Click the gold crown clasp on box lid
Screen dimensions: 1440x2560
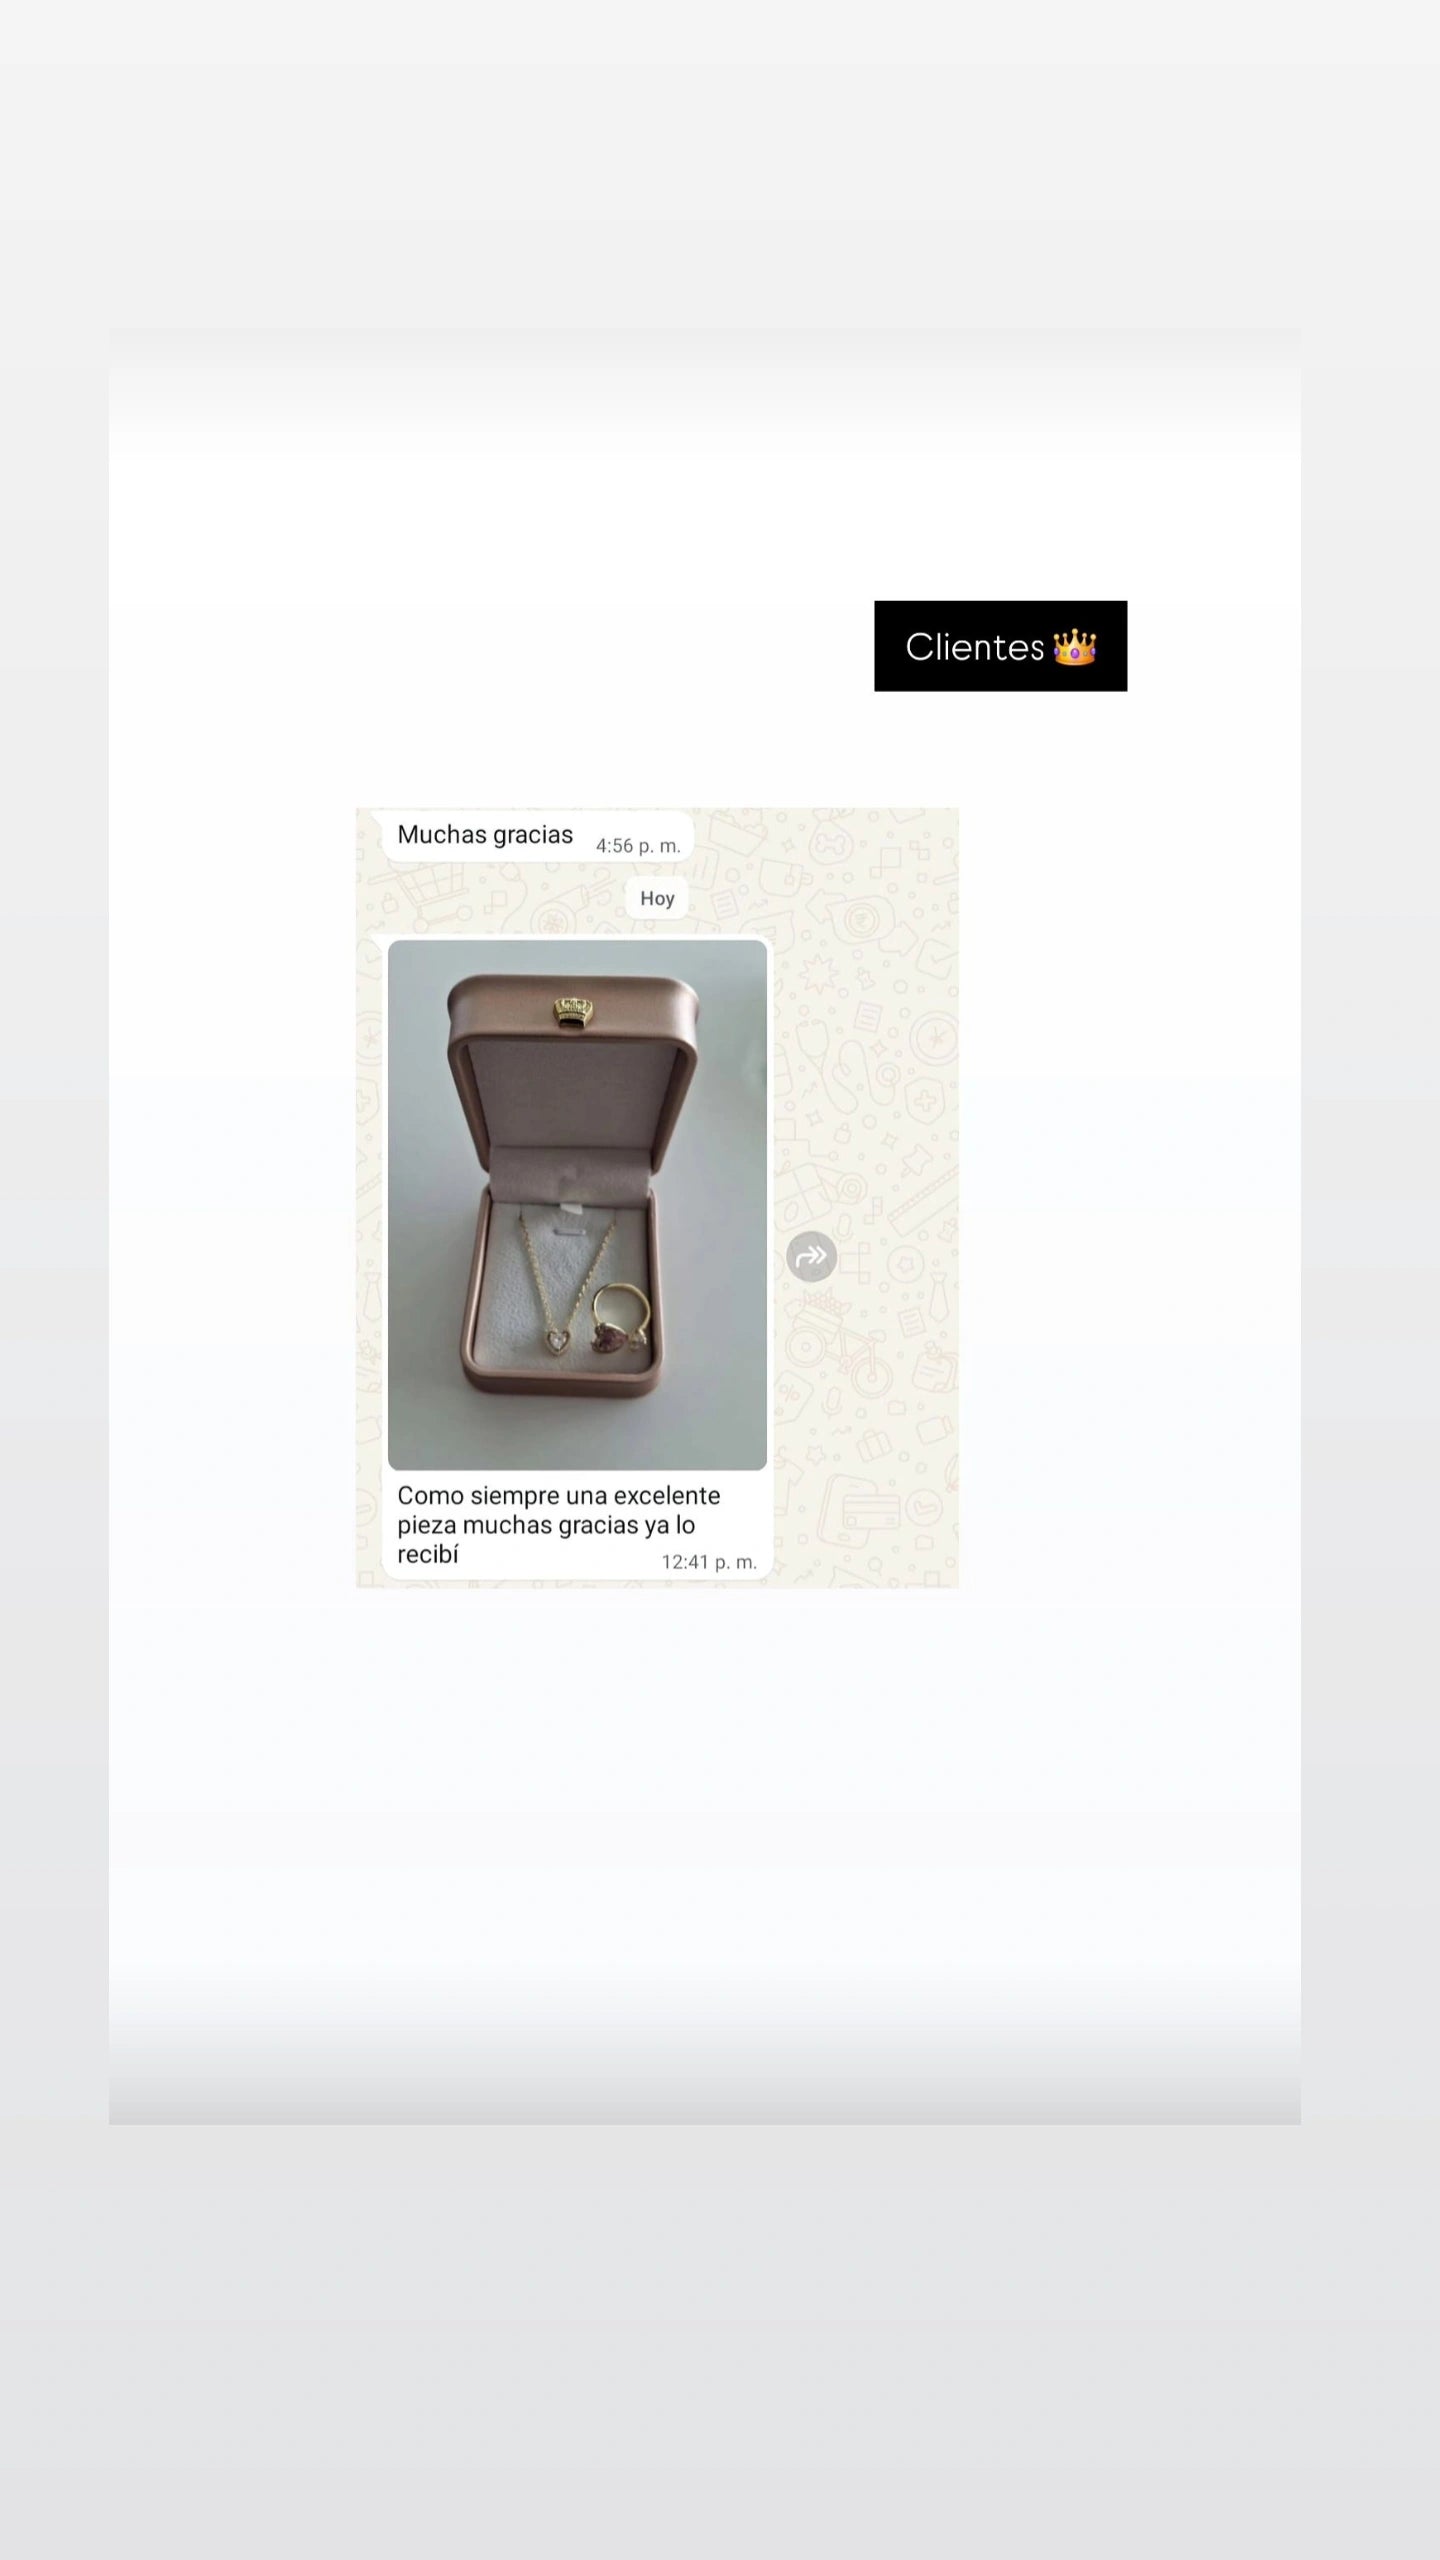coord(574,1010)
